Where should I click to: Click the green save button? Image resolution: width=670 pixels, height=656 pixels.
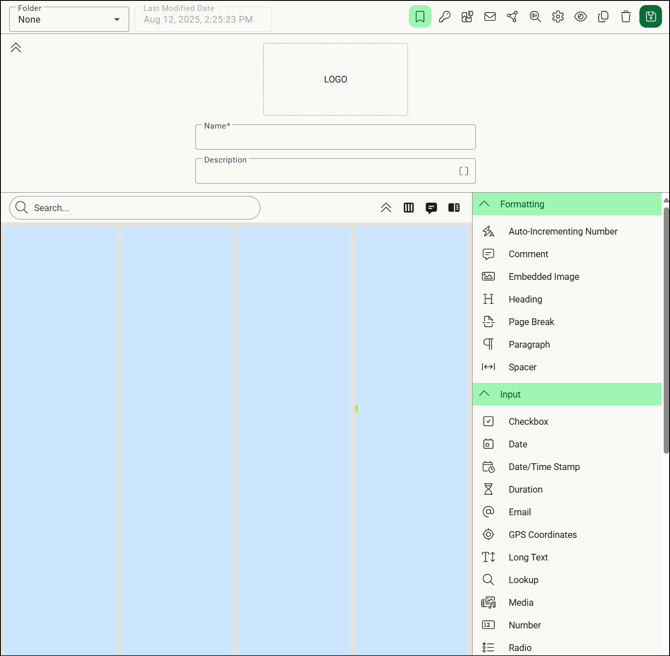(650, 17)
